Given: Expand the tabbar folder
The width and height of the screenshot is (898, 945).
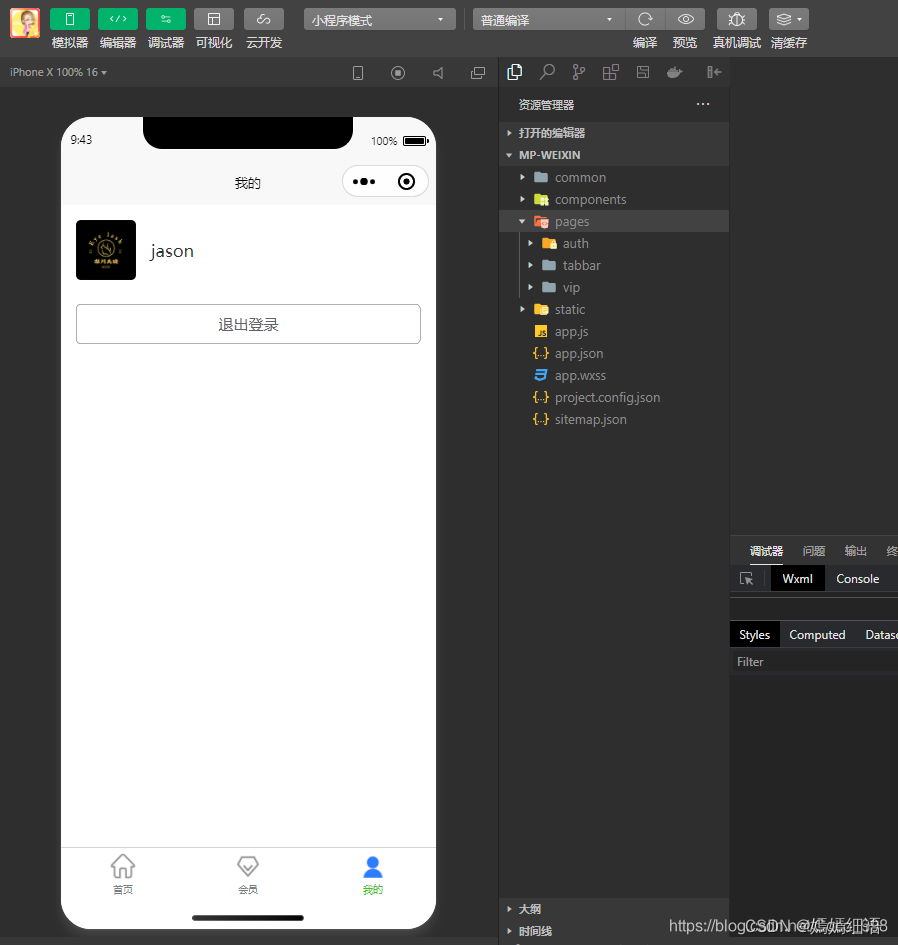Looking at the screenshot, I should coord(614,265).
